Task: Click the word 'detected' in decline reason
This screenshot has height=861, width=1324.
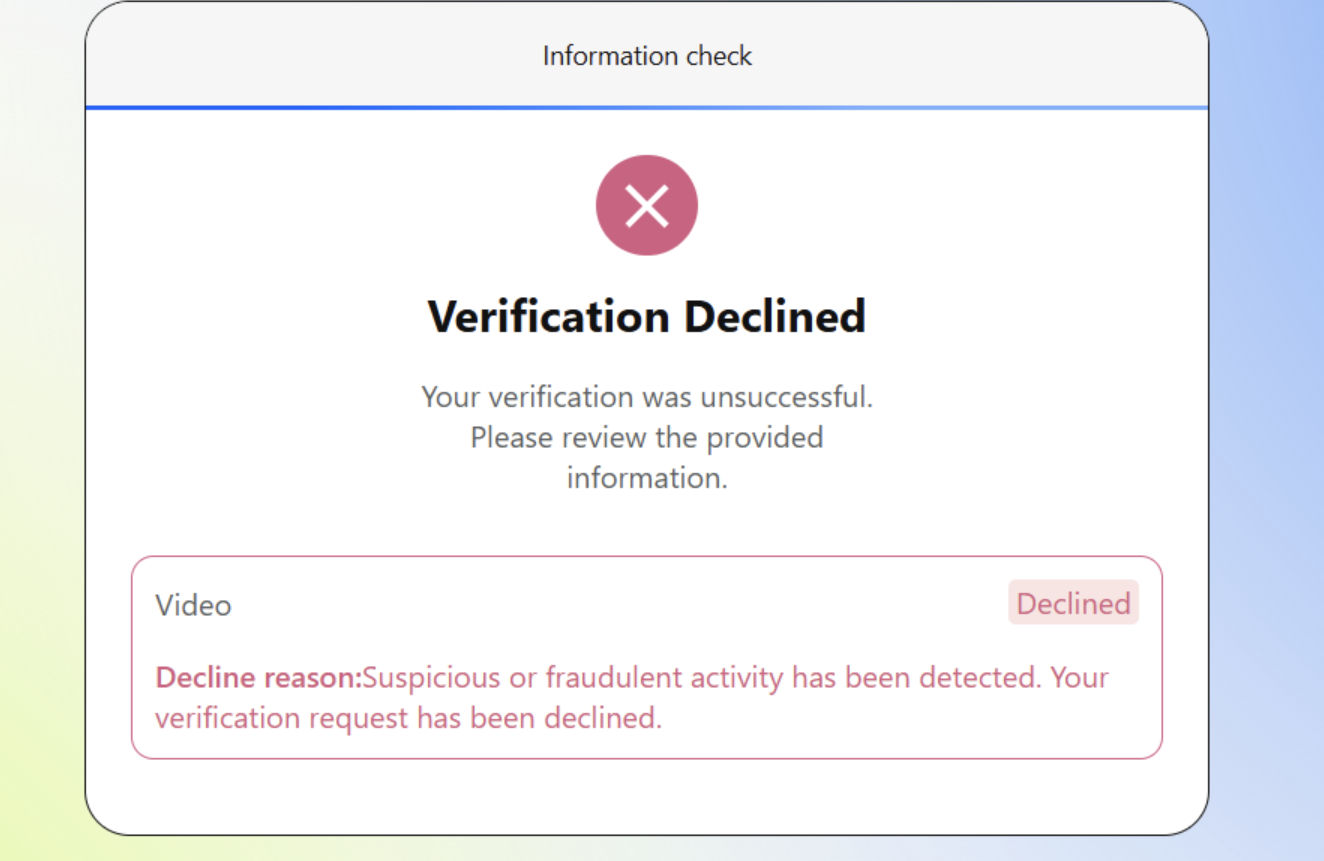Action: pyautogui.click(x=979, y=678)
